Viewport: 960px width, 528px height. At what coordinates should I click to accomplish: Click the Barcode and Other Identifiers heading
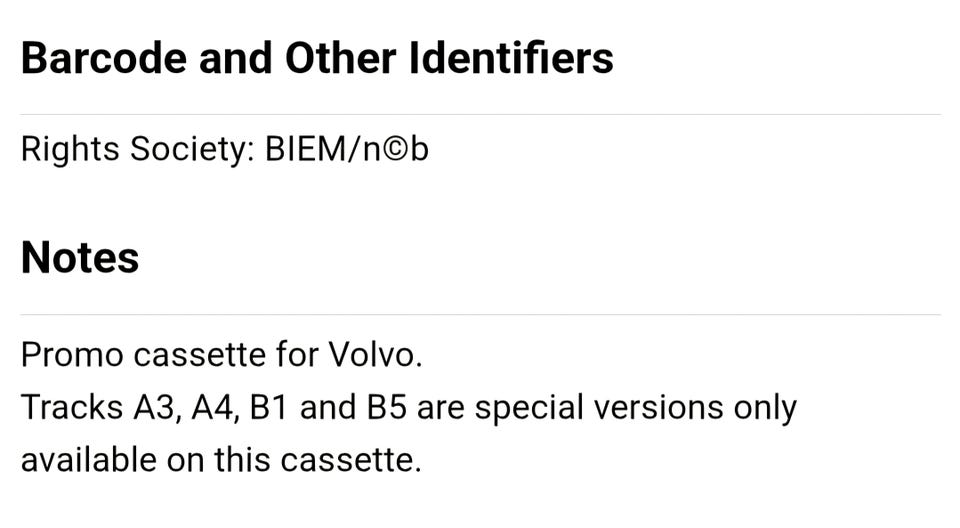(317, 58)
